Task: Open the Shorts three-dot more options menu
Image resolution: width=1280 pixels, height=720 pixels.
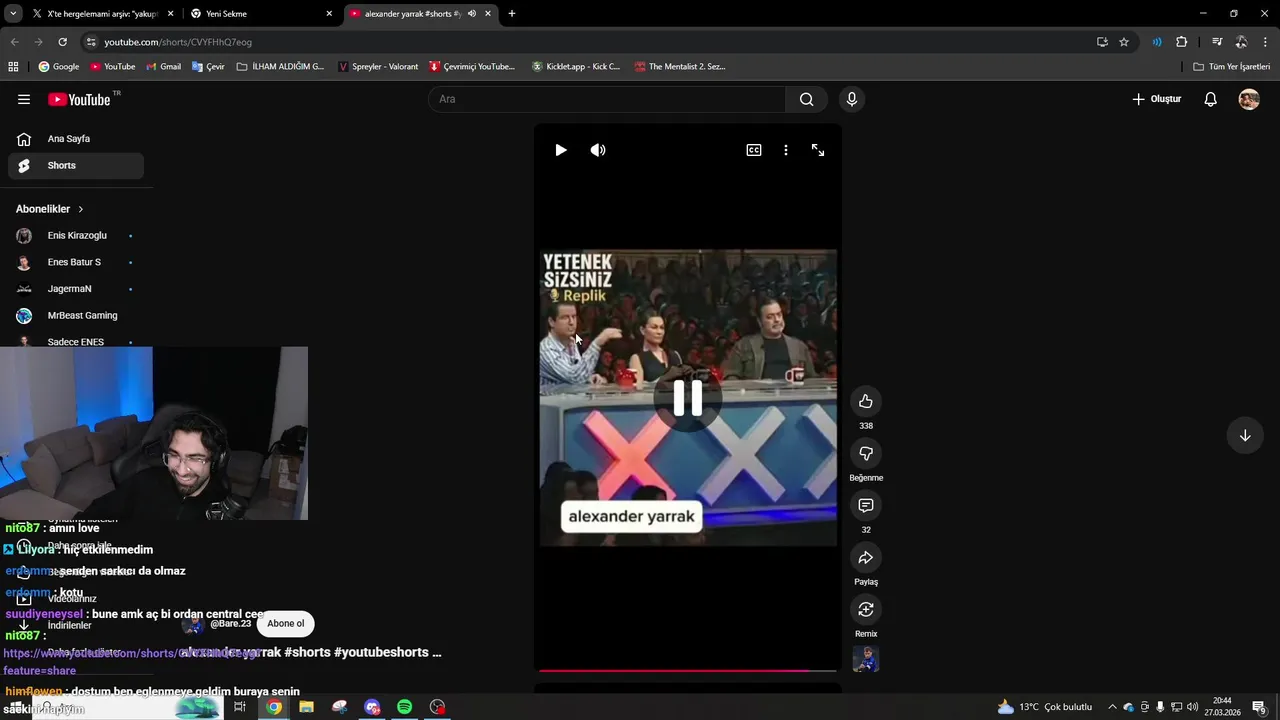Action: [x=786, y=150]
